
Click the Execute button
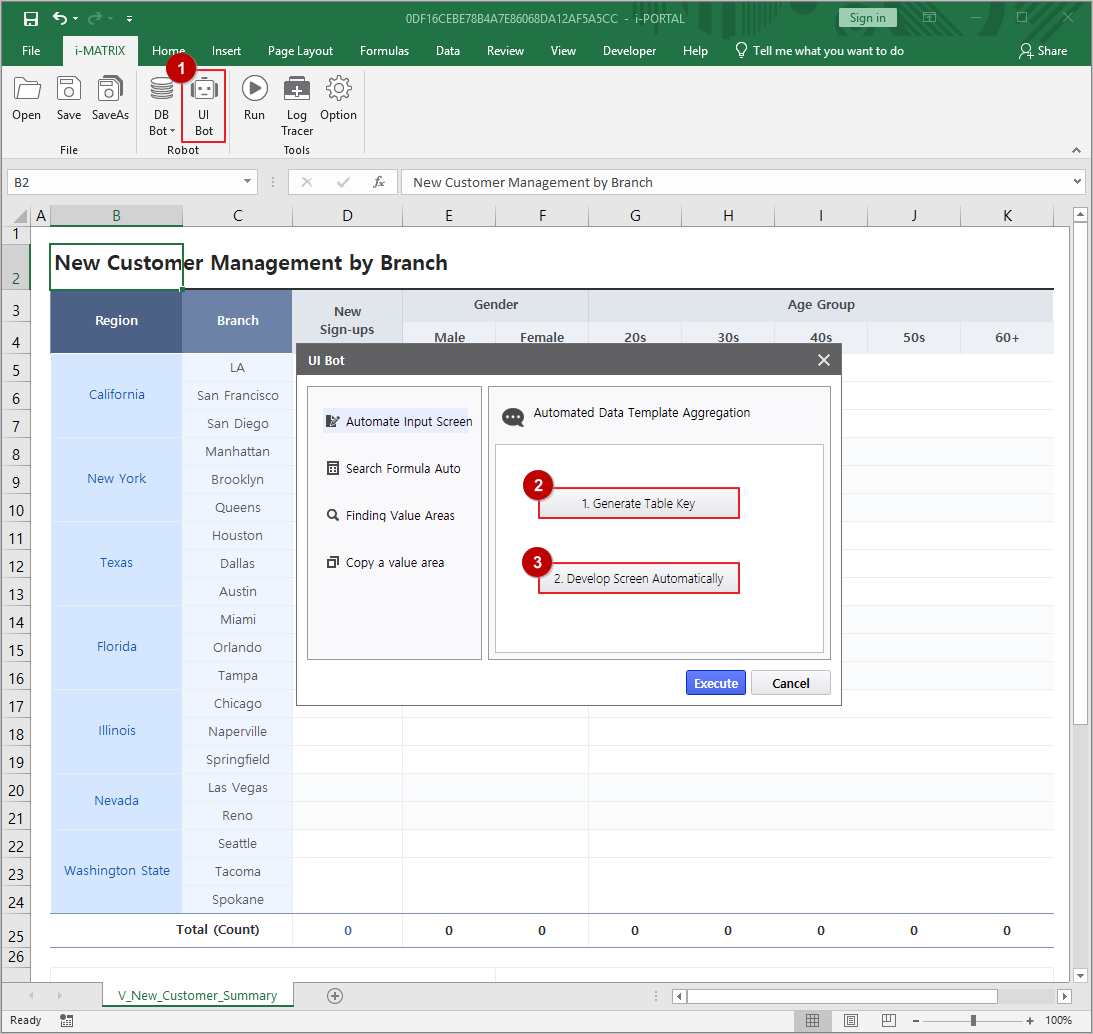tap(715, 683)
